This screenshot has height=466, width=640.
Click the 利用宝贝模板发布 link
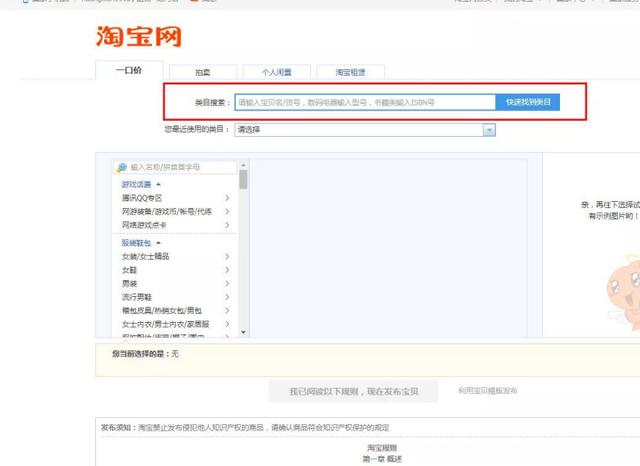coord(488,391)
